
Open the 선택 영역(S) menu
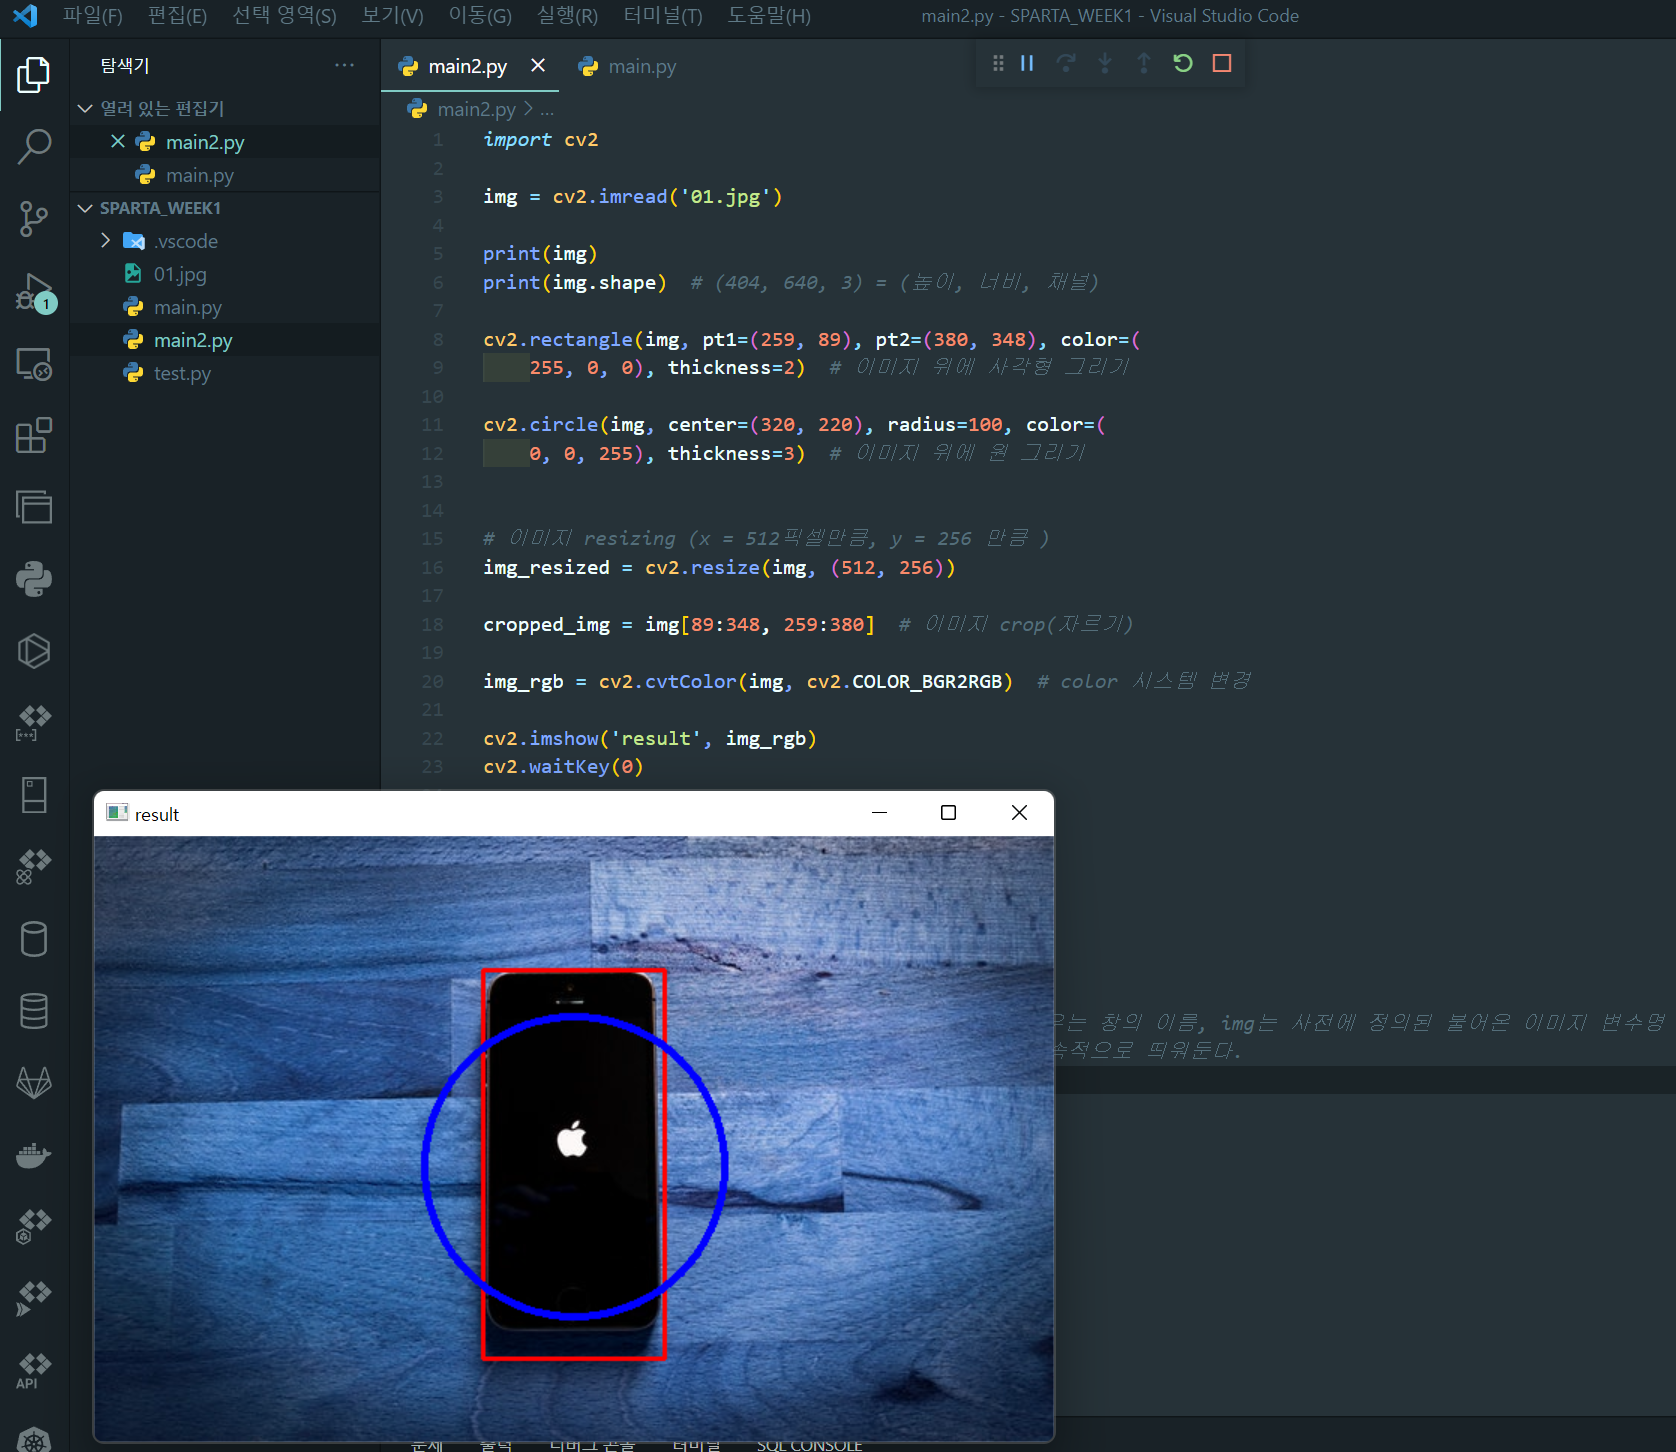click(284, 15)
